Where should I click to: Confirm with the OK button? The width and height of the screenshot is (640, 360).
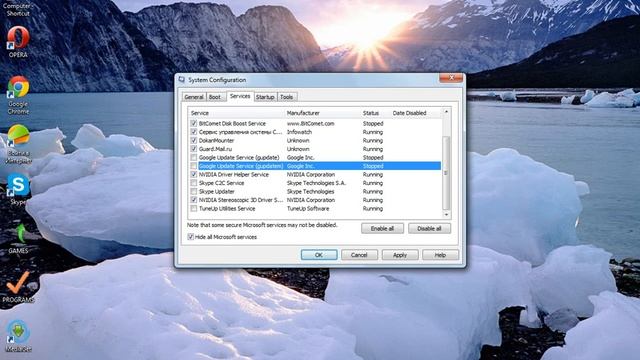pos(319,255)
